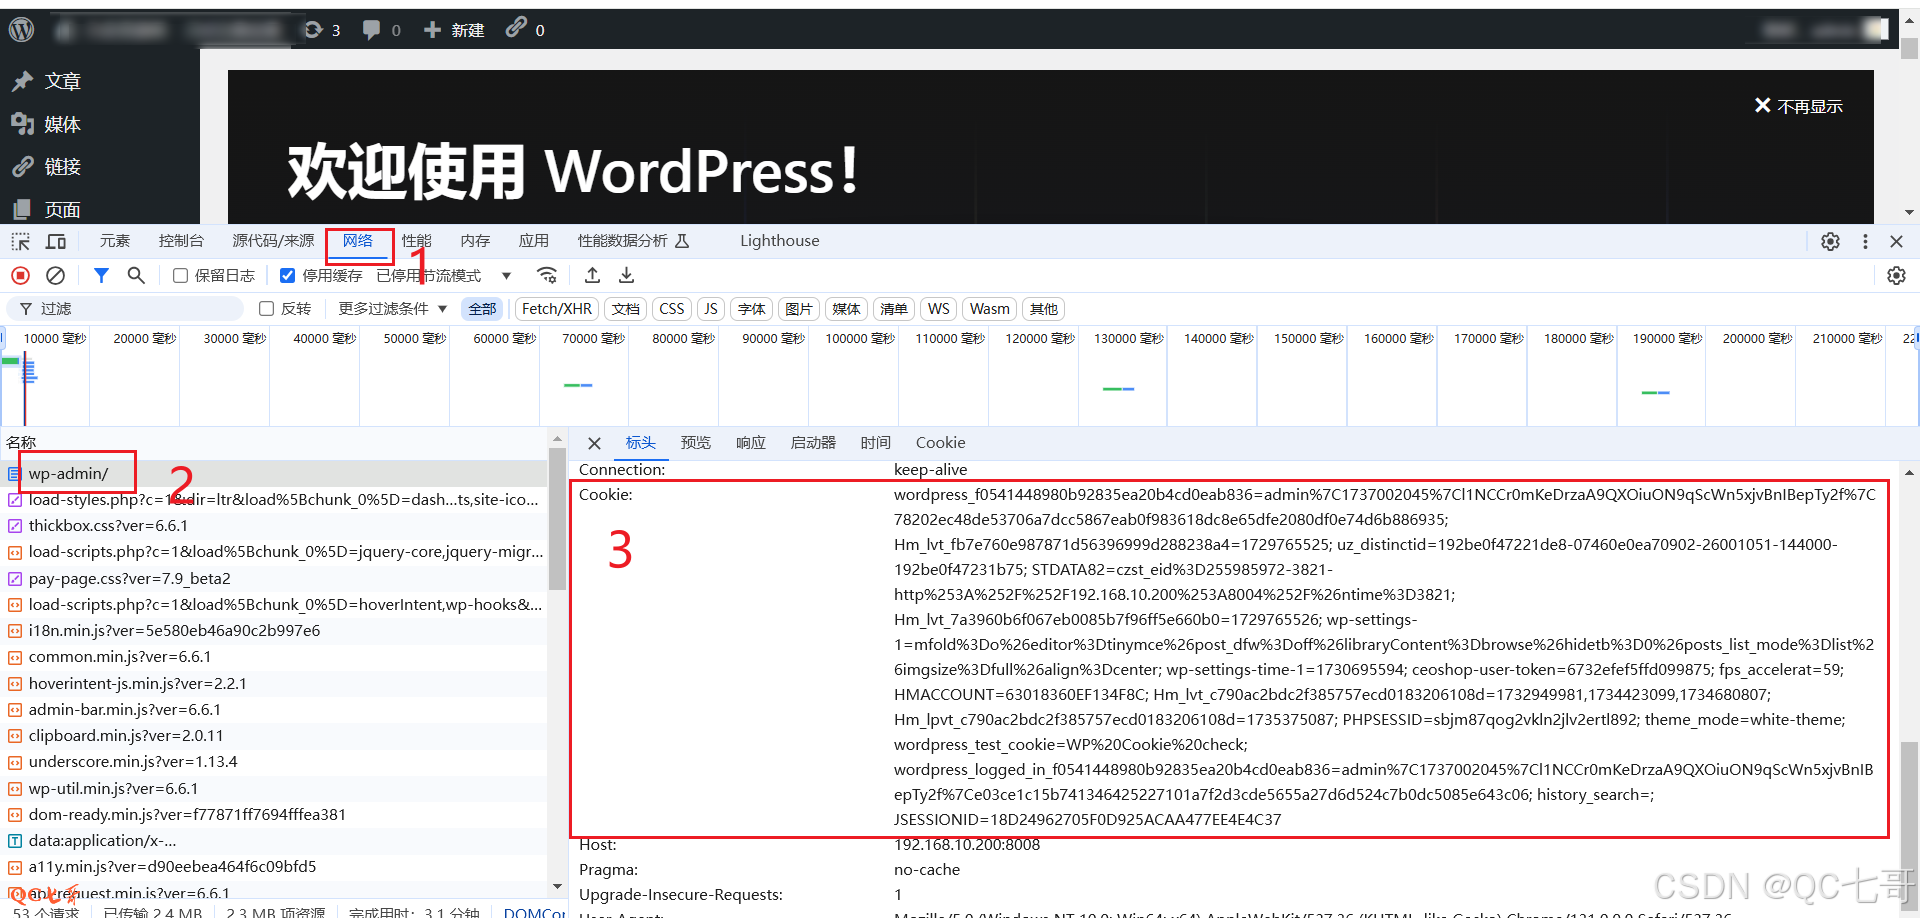This screenshot has width=1920, height=918.
Task: Close the DevTools panel
Action: pyautogui.click(x=1896, y=241)
